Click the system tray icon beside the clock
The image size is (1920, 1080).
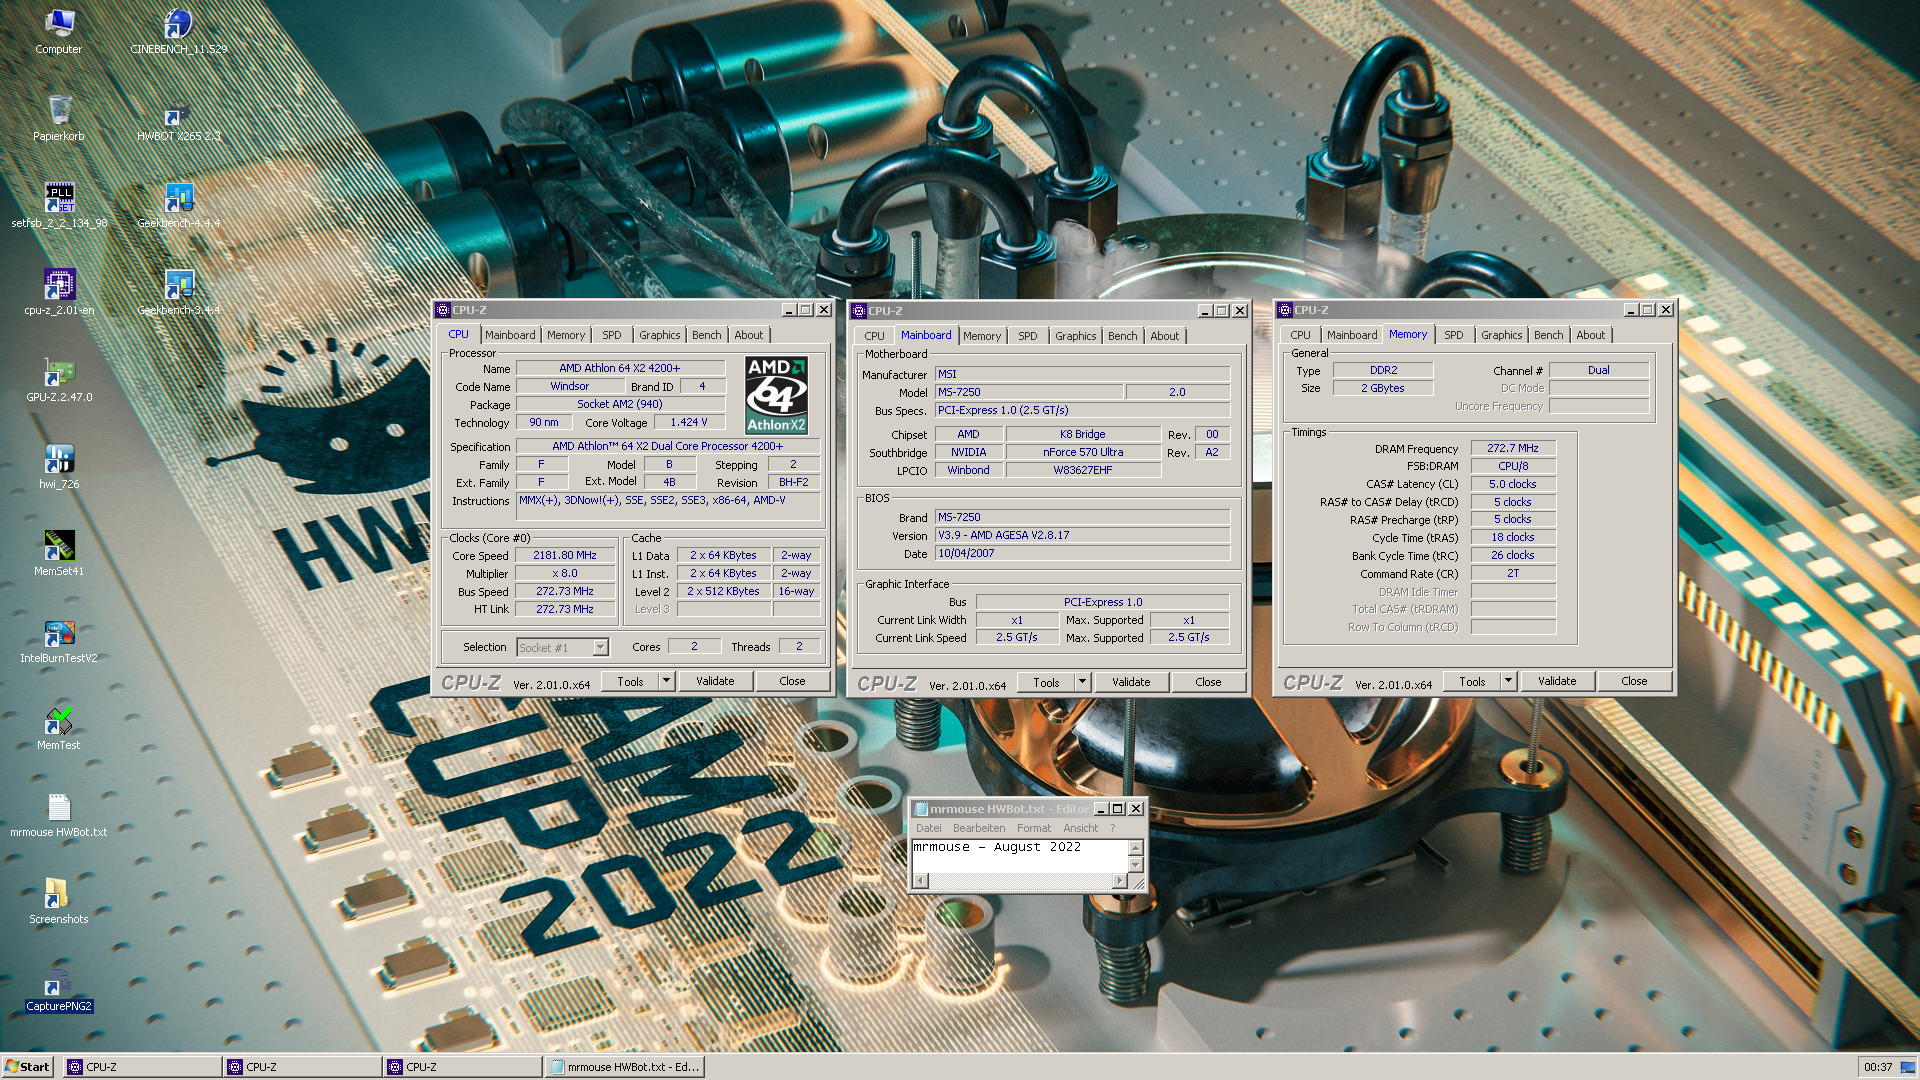click(1907, 1067)
